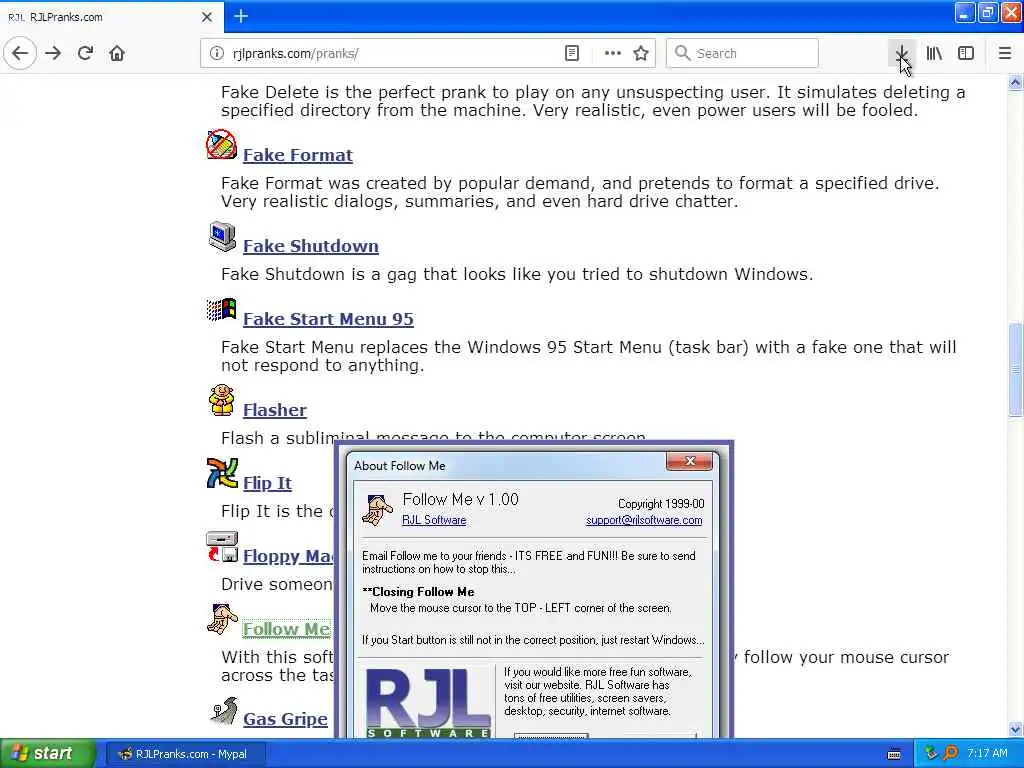Screen dimensions: 1024x768
Task: Open the browser Home page icon
Action: (x=117, y=53)
